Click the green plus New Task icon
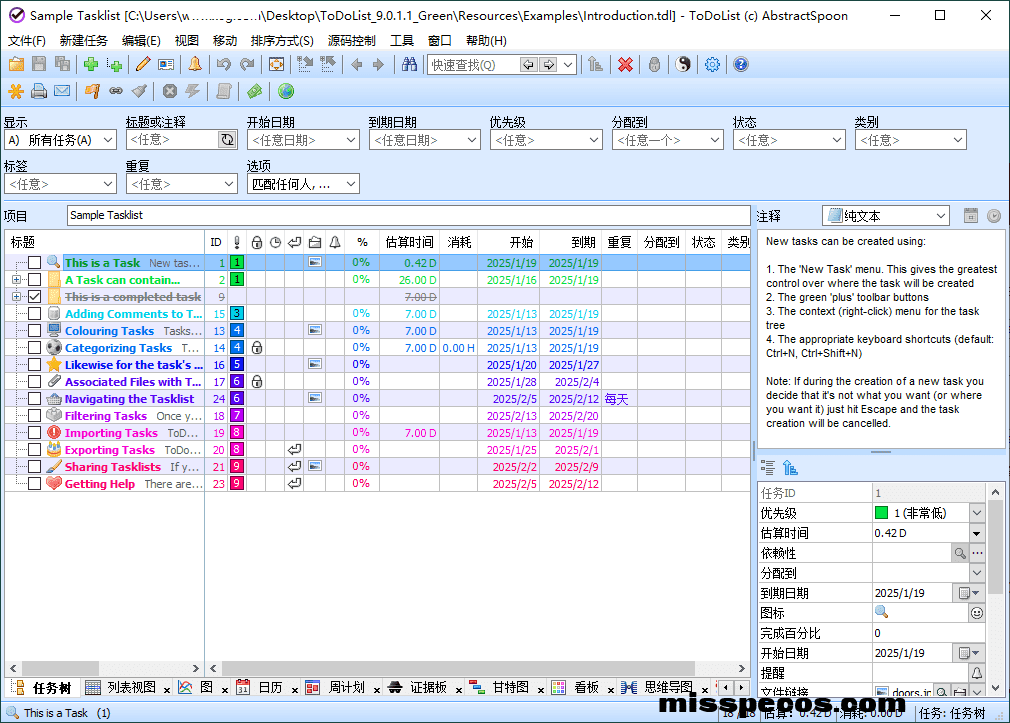The width and height of the screenshot is (1010, 723). click(91, 65)
